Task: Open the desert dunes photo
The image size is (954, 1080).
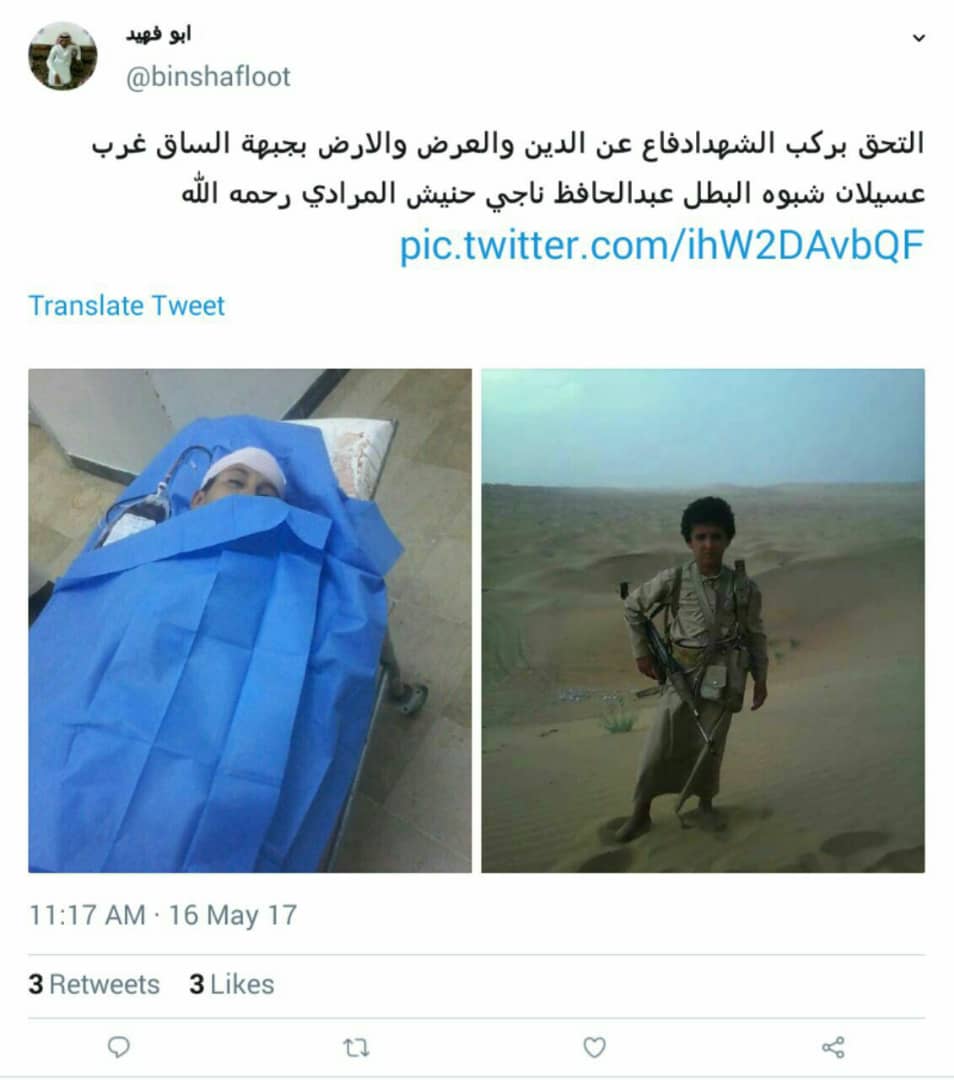Action: point(703,621)
